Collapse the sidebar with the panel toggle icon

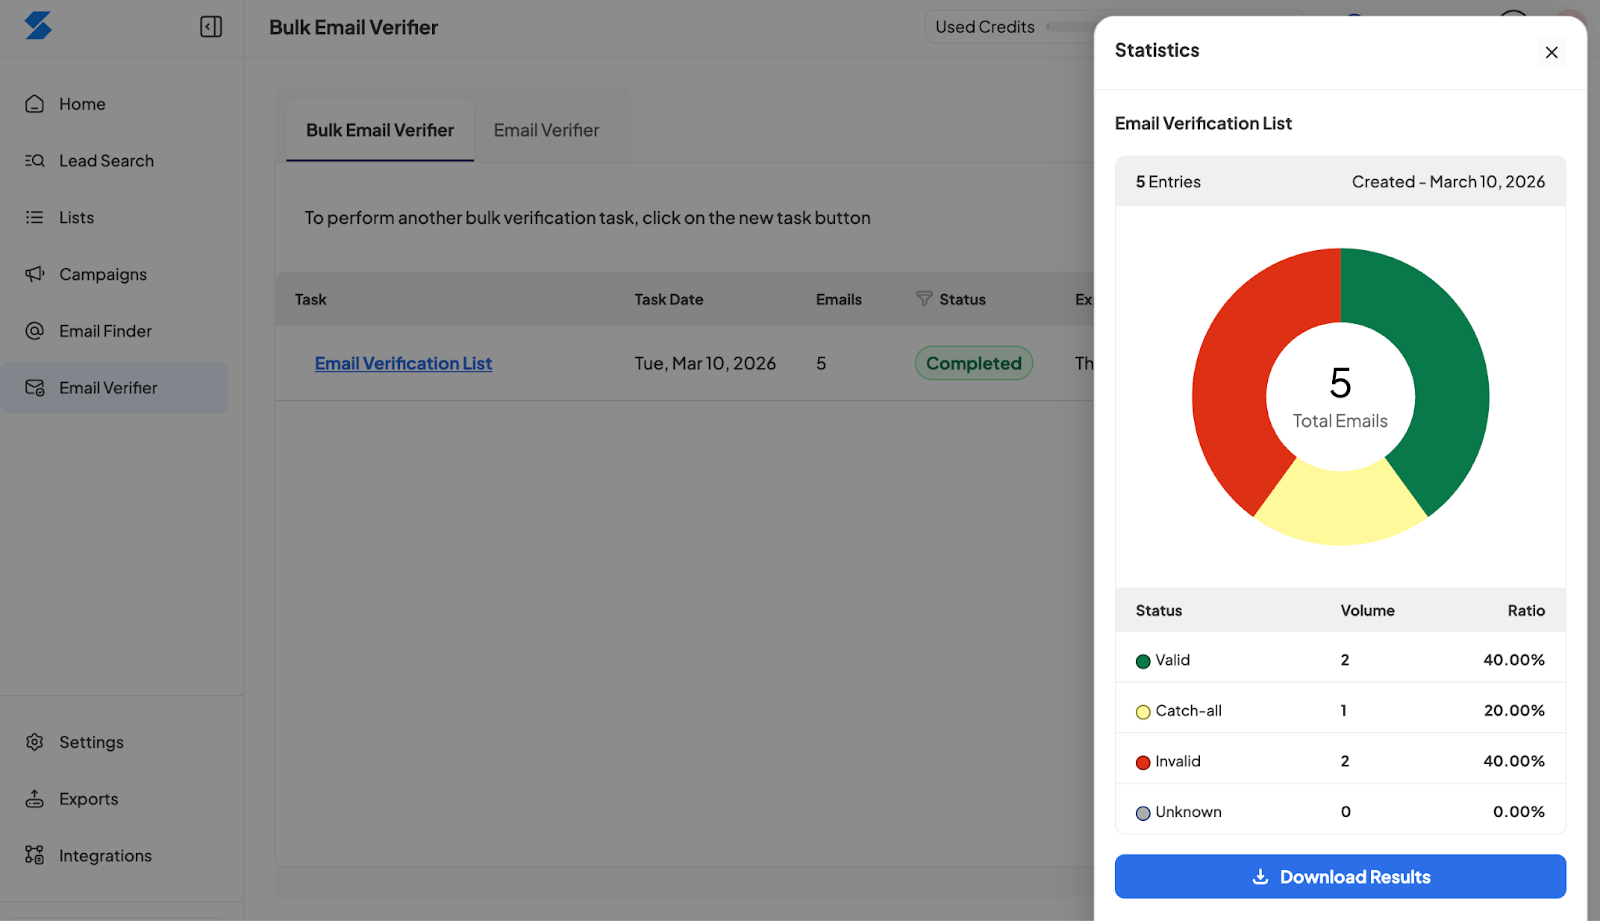click(x=211, y=27)
